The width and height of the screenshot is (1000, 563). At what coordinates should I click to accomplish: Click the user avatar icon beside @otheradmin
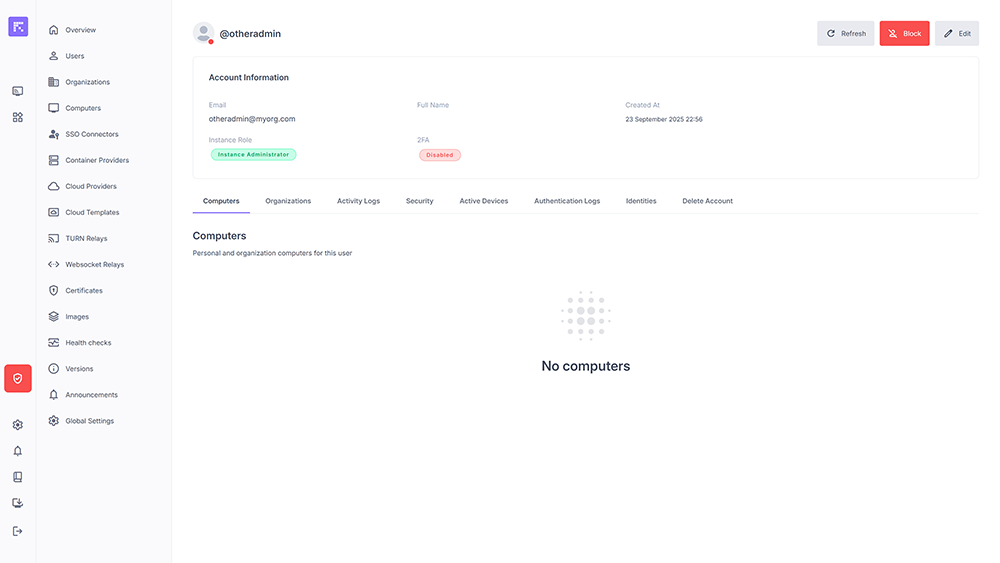204,33
